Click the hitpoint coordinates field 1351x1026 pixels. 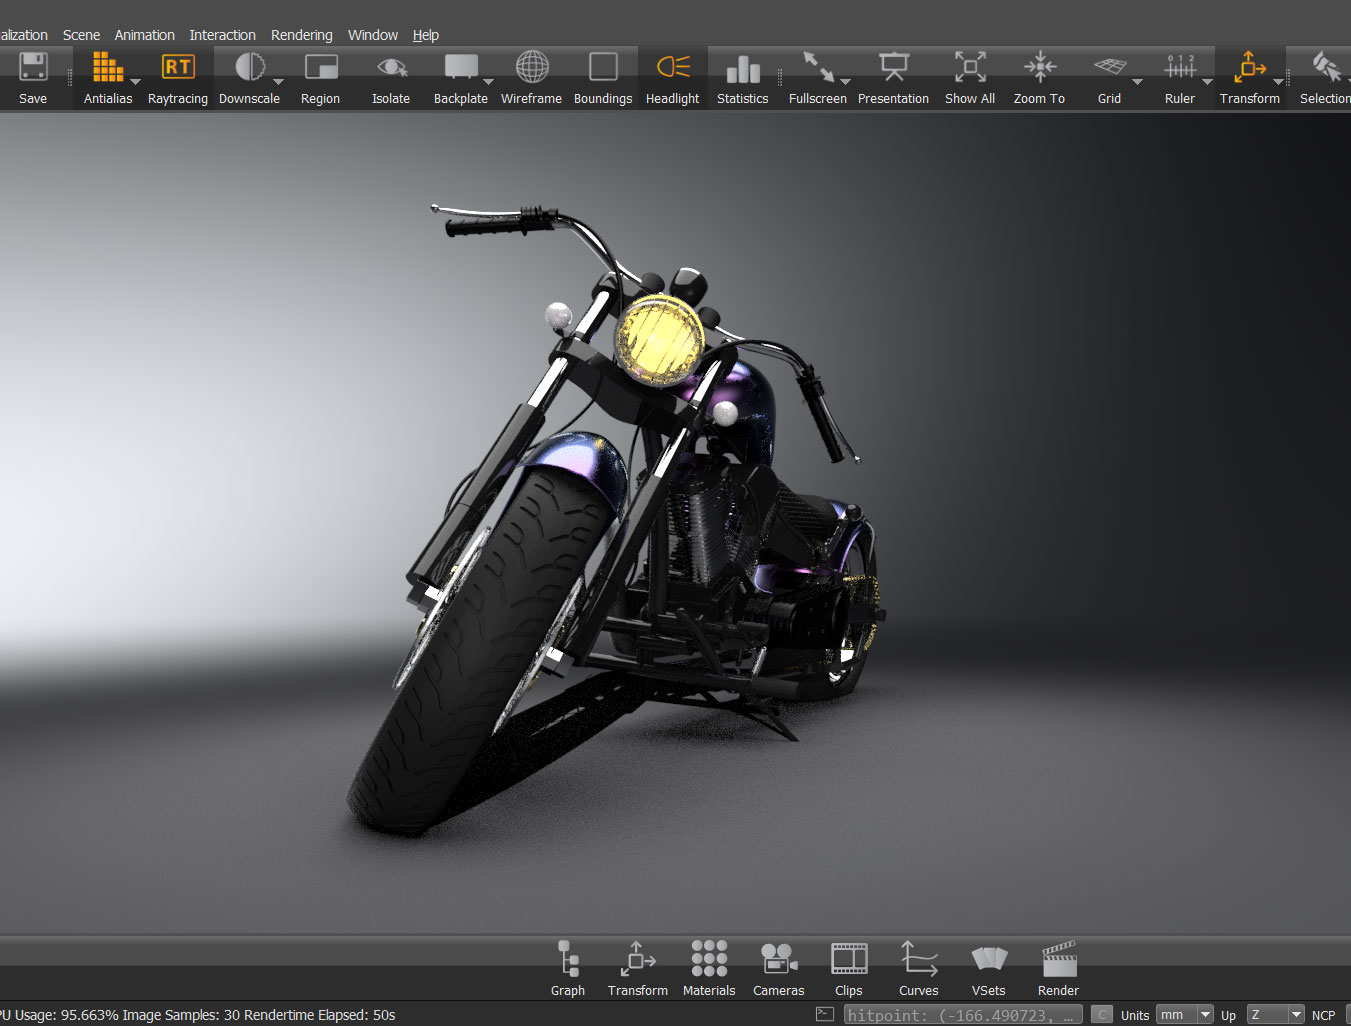(x=962, y=1015)
